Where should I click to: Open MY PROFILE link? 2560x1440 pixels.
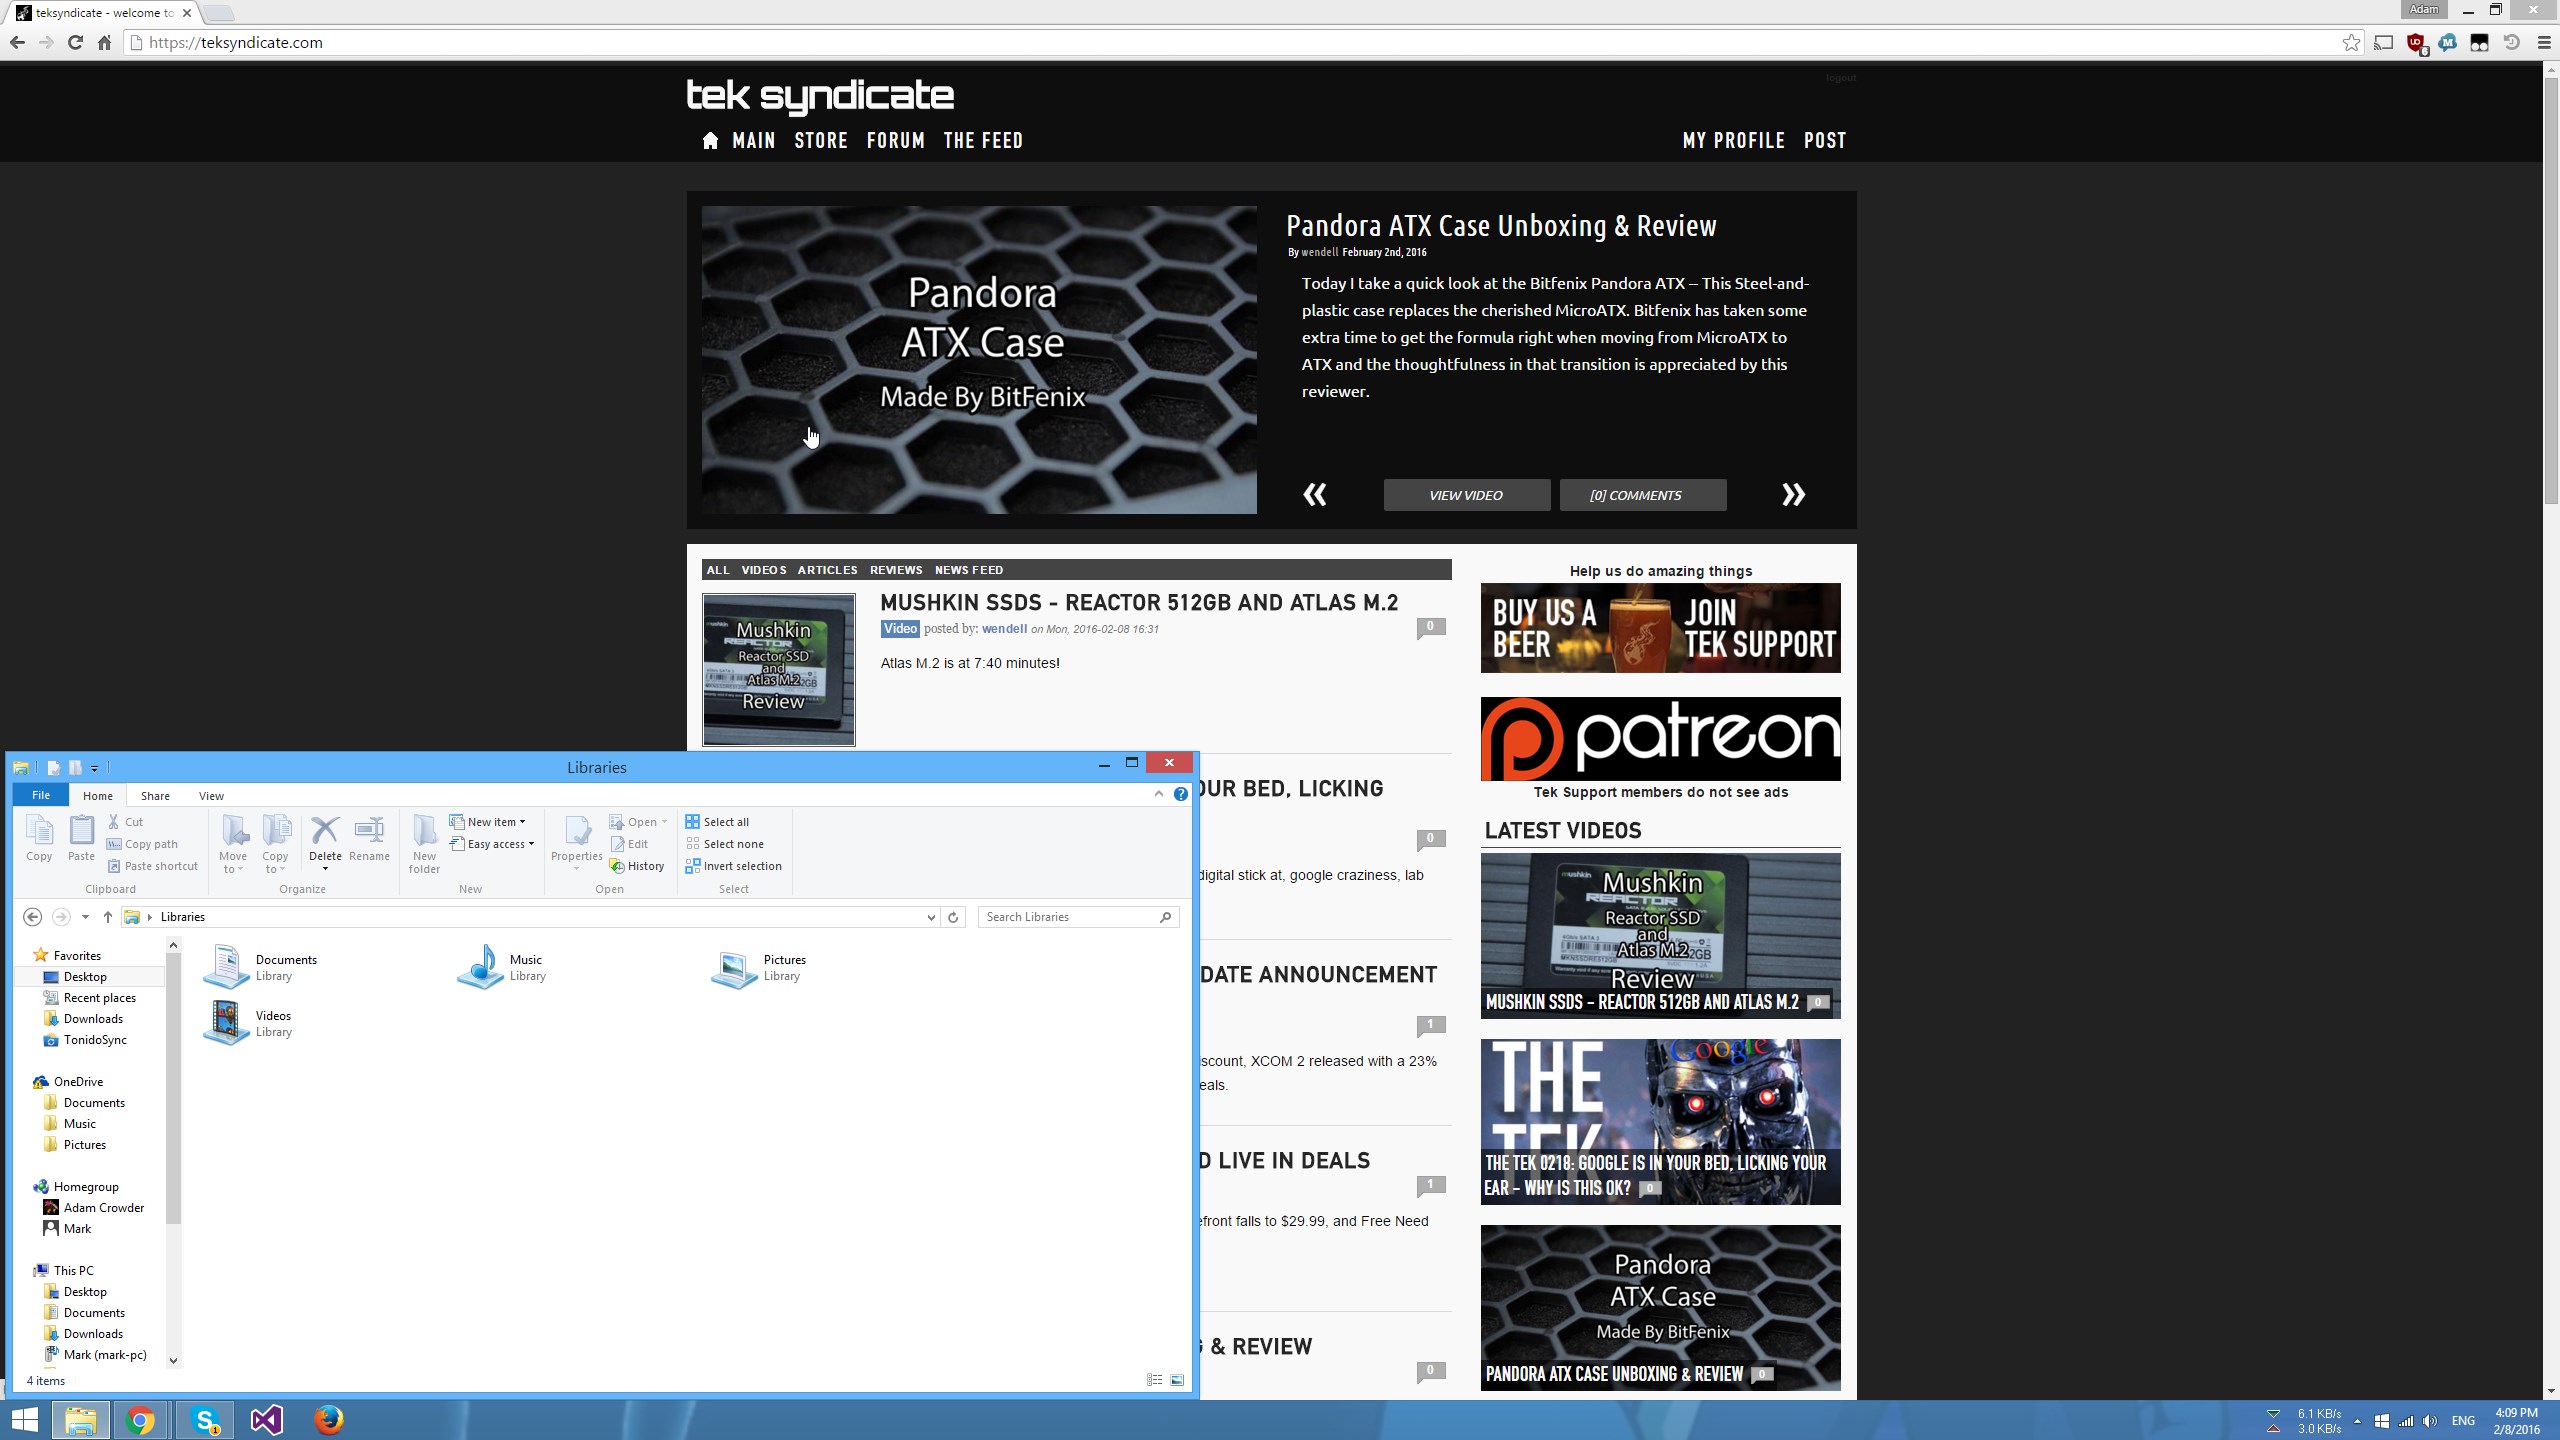1734,141
